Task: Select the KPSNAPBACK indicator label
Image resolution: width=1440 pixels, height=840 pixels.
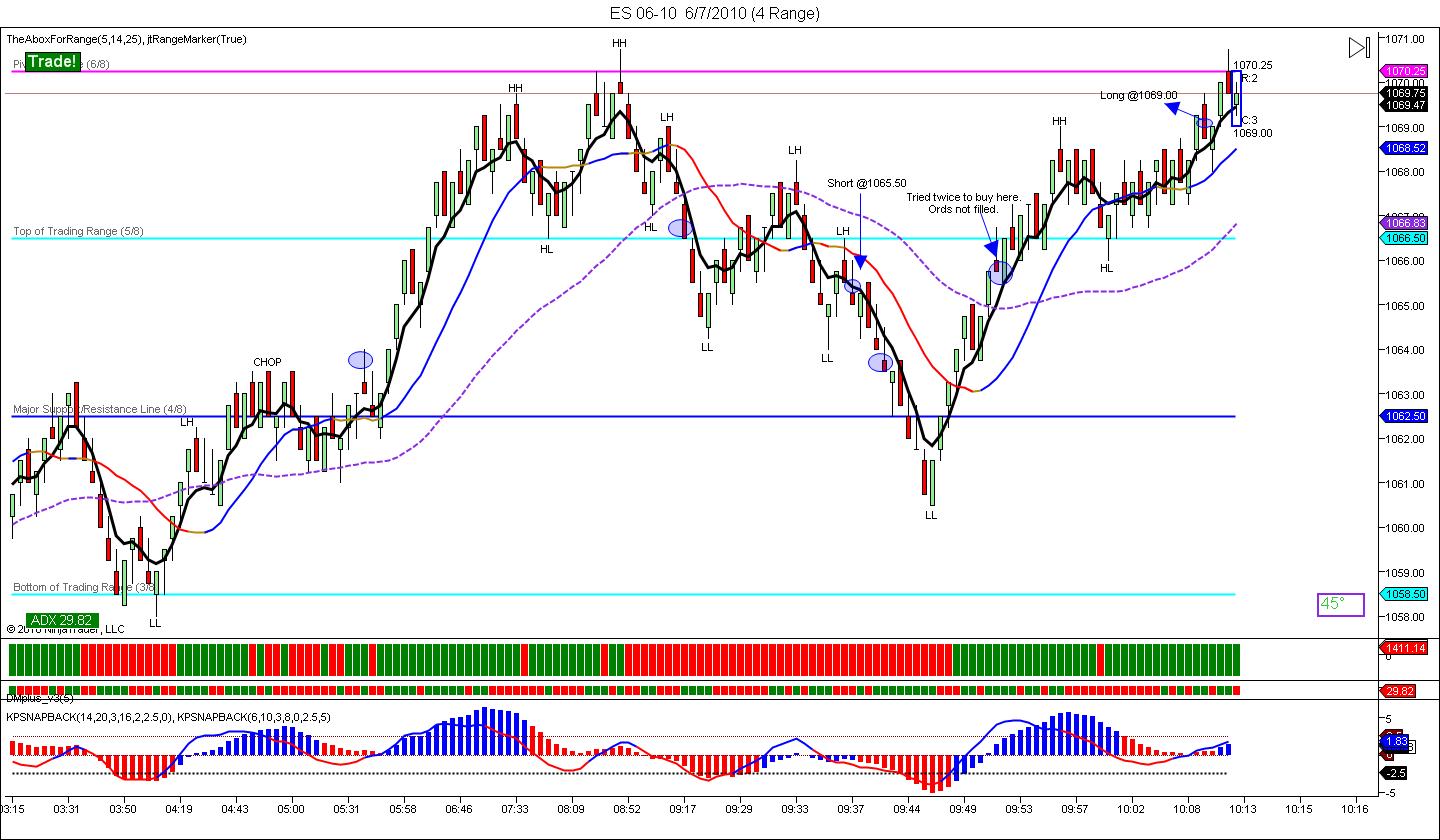Action: pyautogui.click(x=169, y=717)
